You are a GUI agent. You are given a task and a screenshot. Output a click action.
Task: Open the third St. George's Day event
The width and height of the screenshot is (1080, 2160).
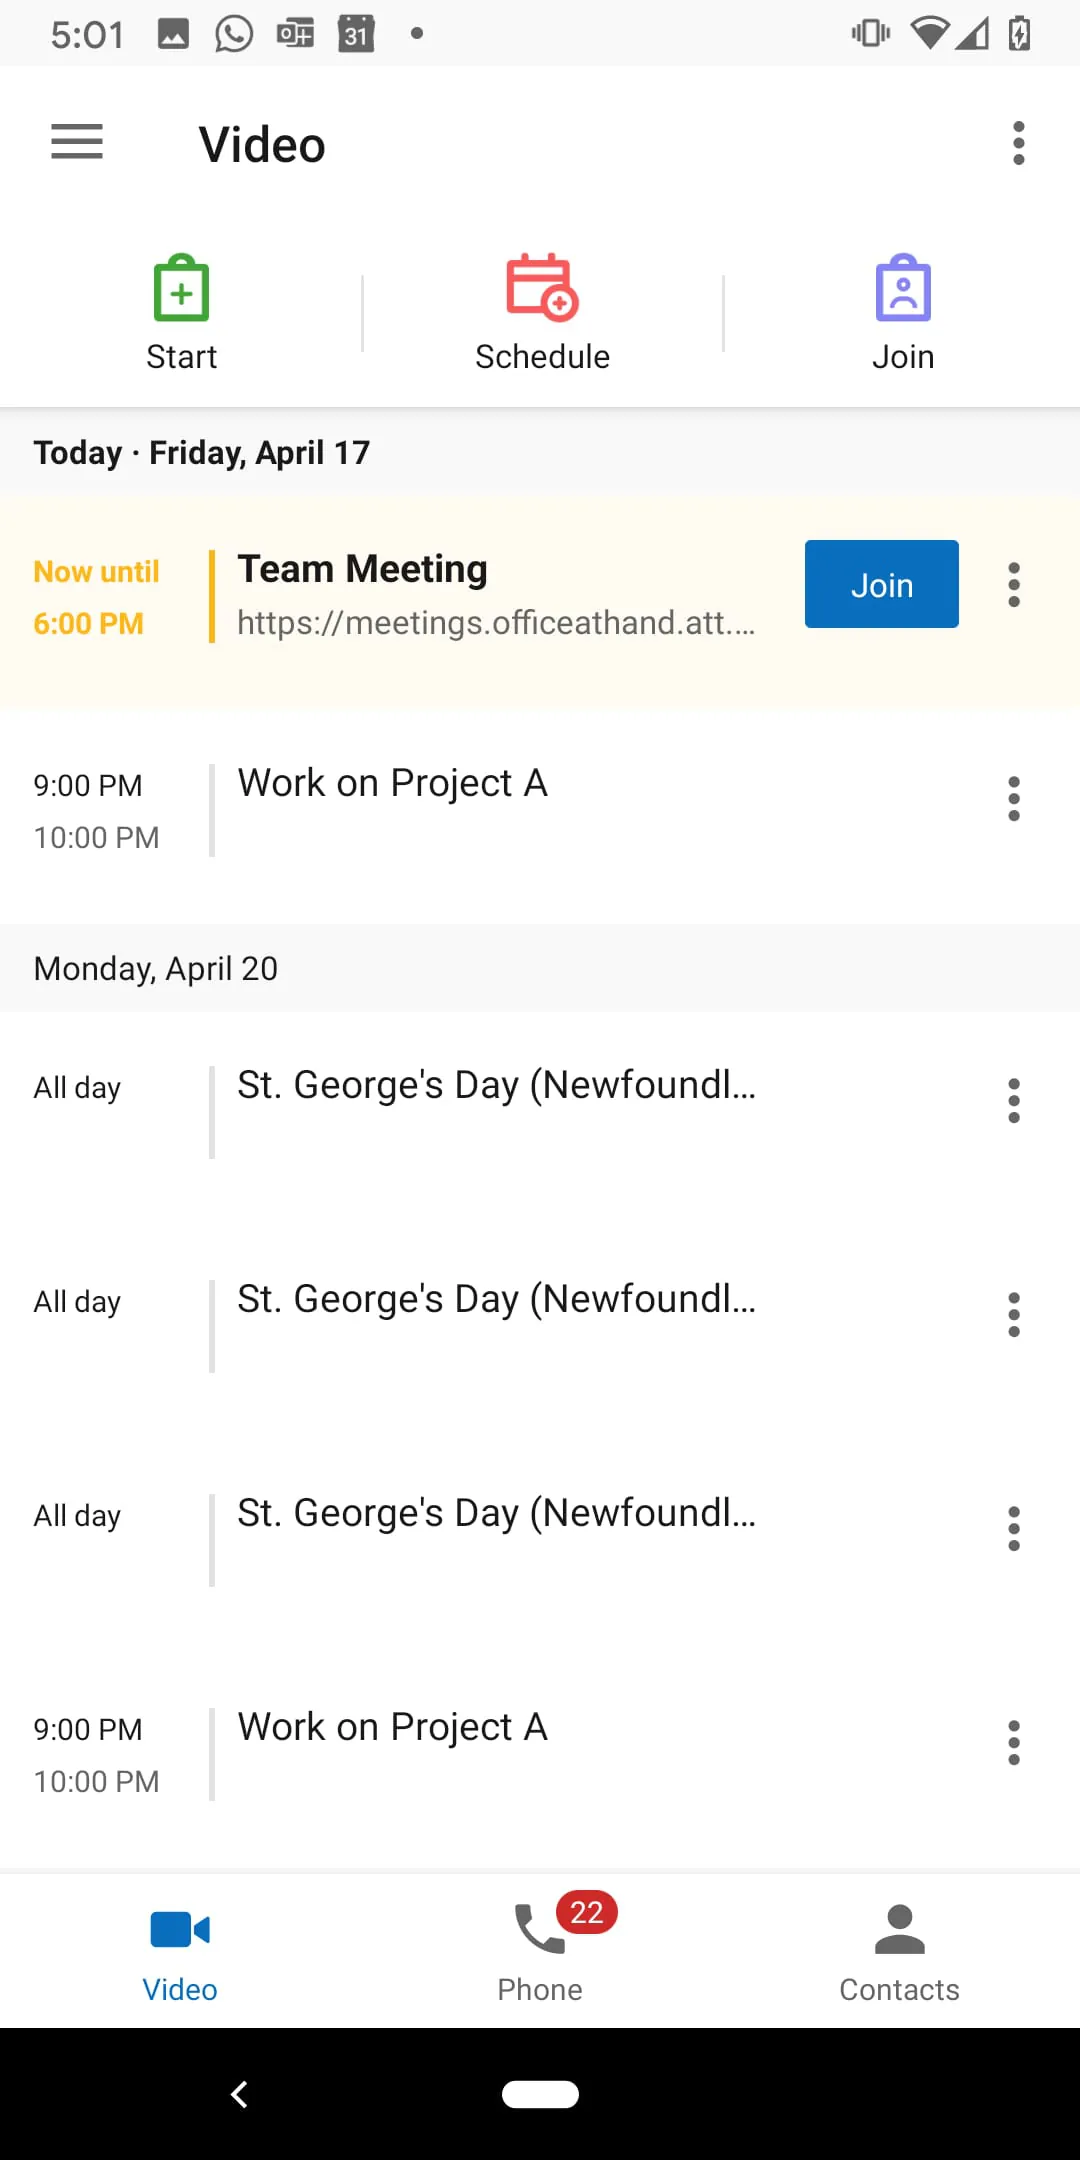click(x=496, y=1514)
